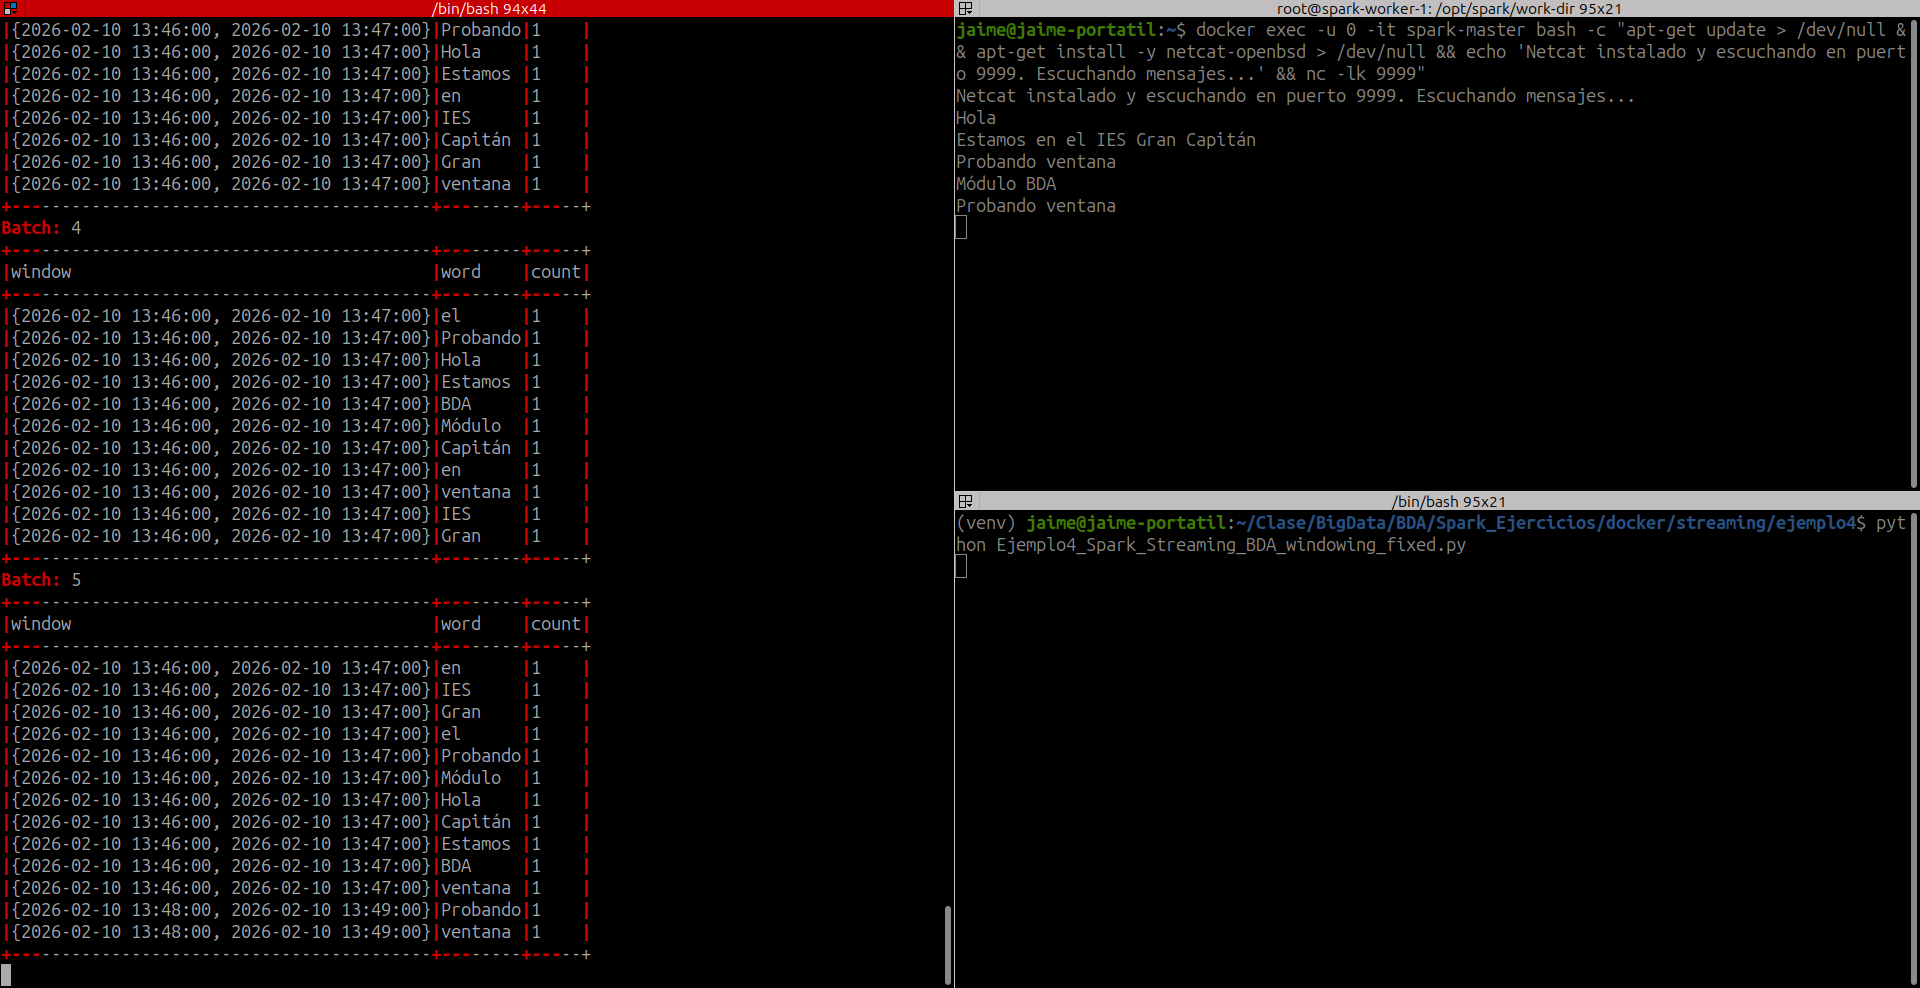Click the top-right terminal's scrollbar
This screenshot has width=1920, height=988.
(1914, 250)
